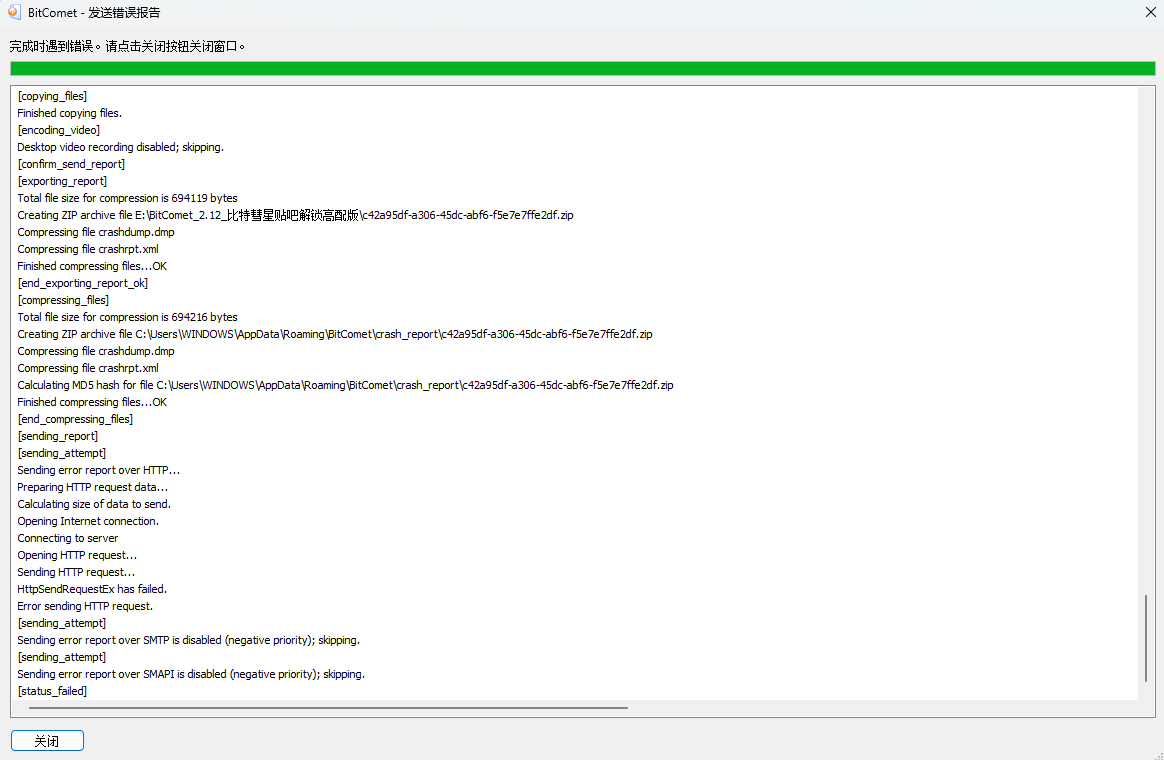Click 'Desktop video recording disabled; skipping.' line
This screenshot has width=1164, height=760.
pyautogui.click(x=120, y=148)
